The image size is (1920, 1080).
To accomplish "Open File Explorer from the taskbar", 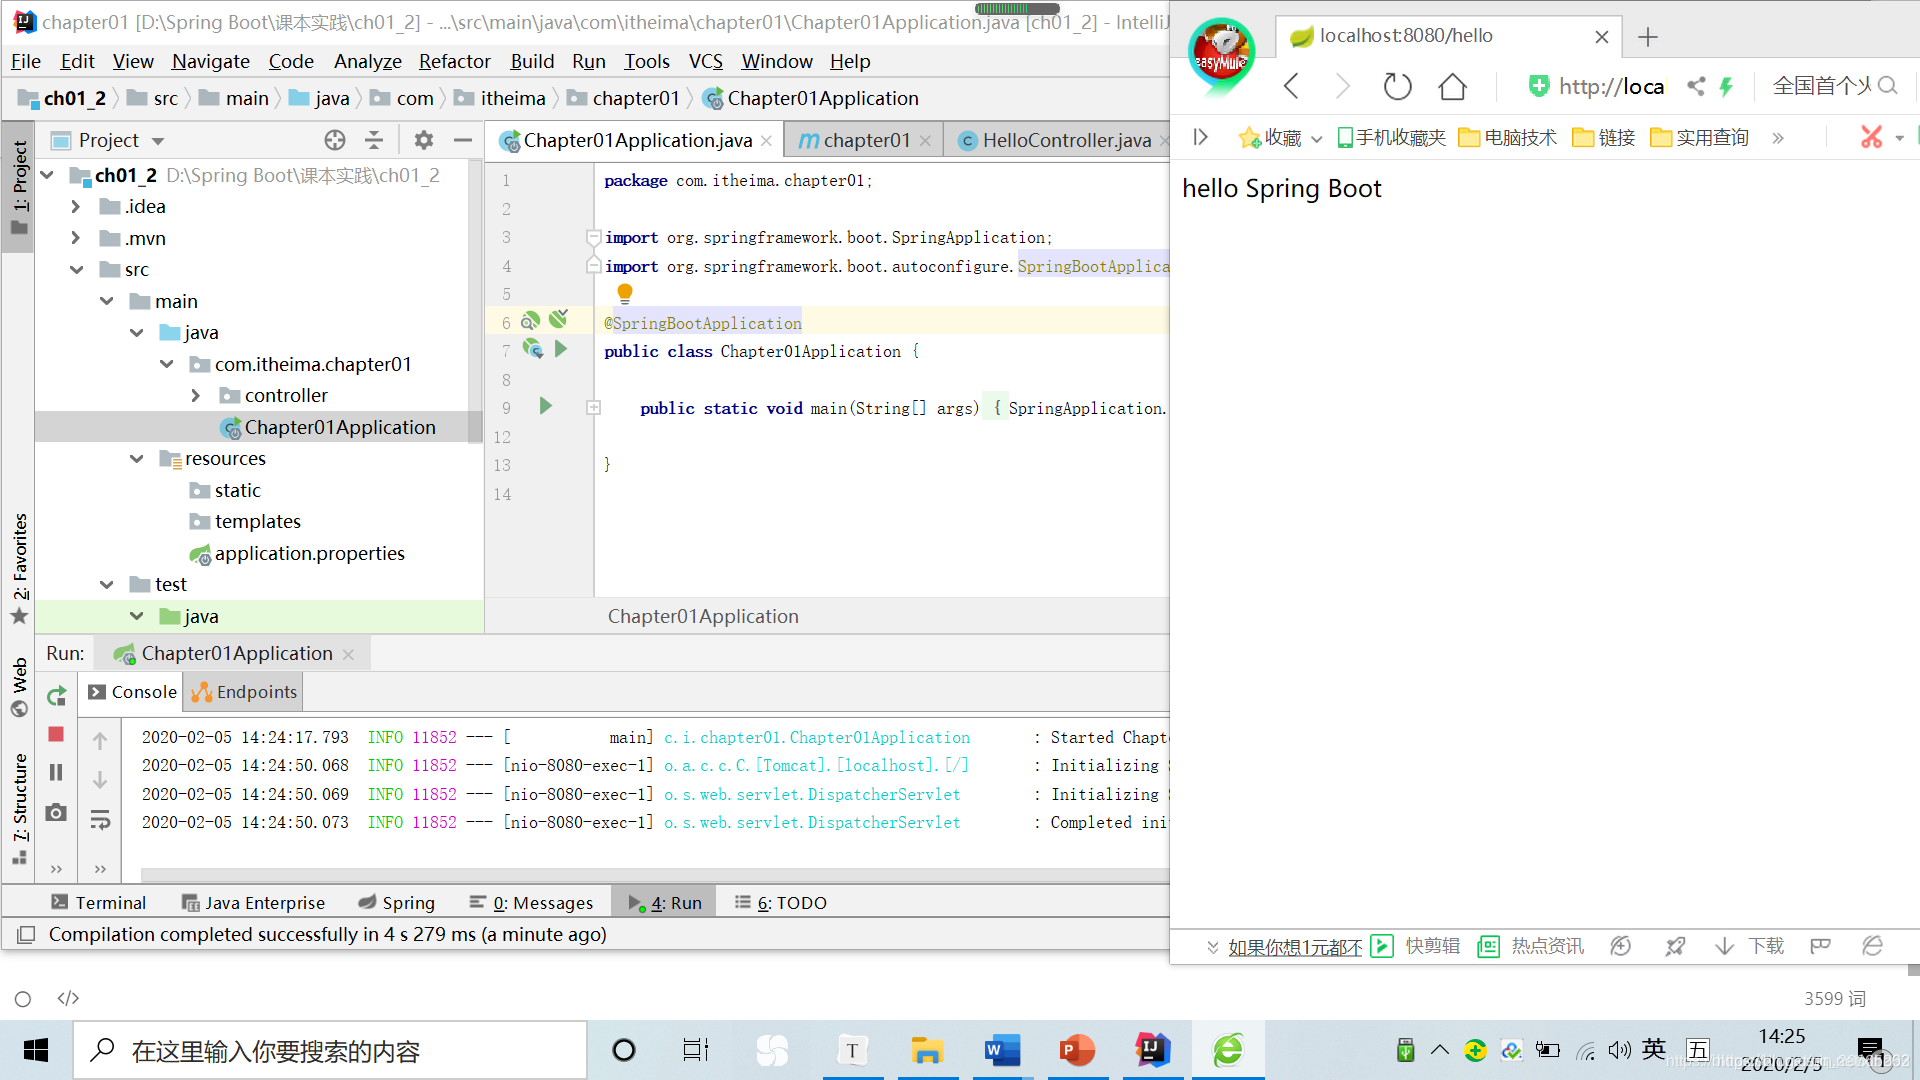I will point(927,1050).
